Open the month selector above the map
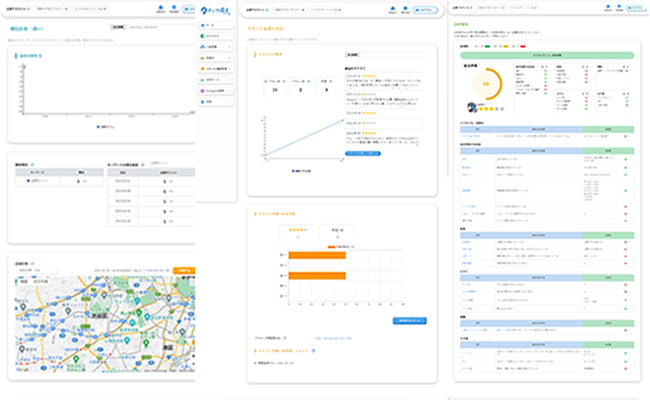Image resolution: width=650 pixels, height=400 pixels. 37,270
